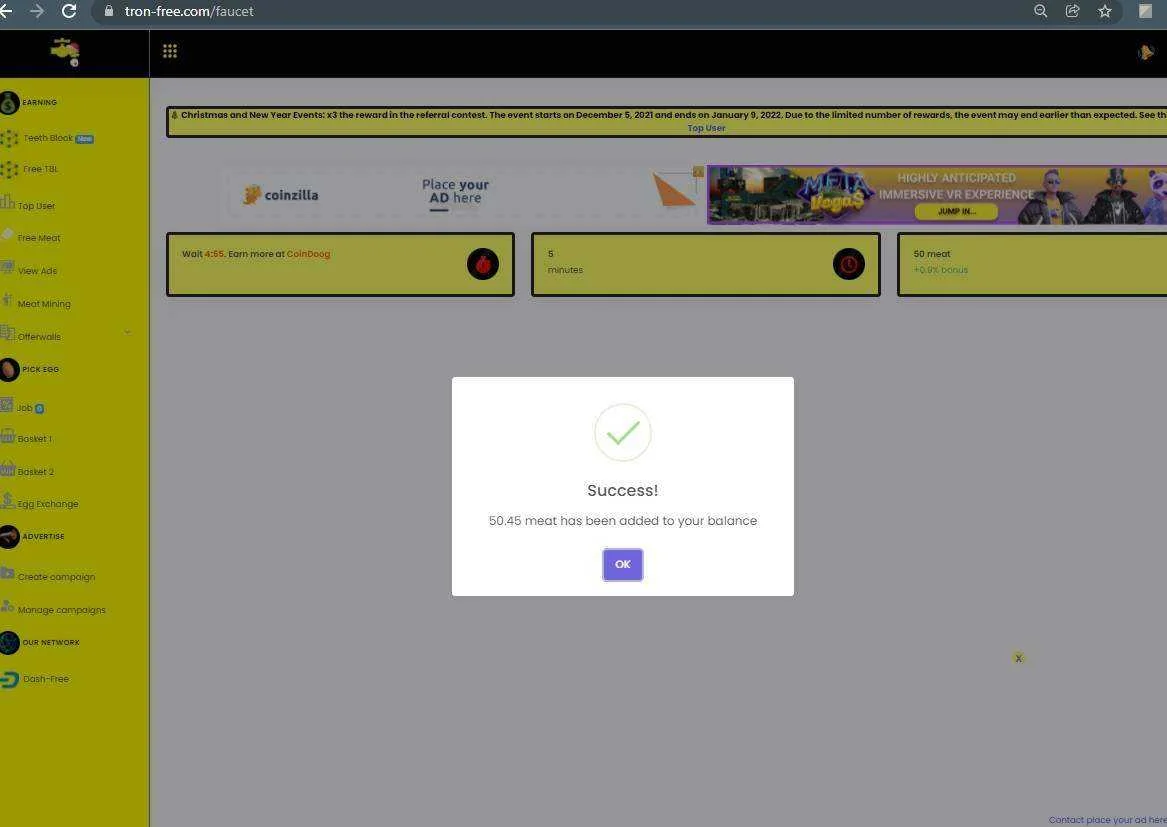Open browser zoom magnifier icon

click(x=1040, y=11)
